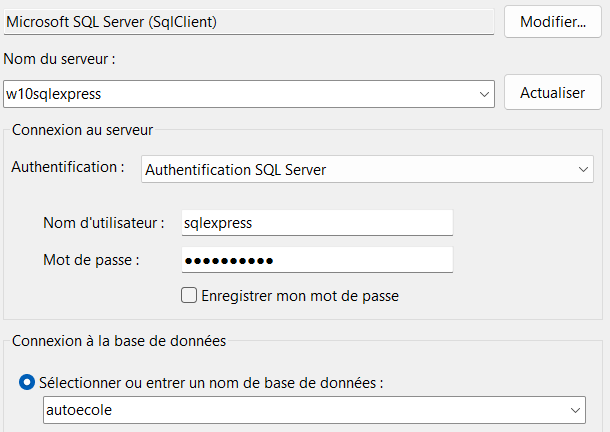Click the Modifier... button
This screenshot has width=610, height=432.
point(553,22)
